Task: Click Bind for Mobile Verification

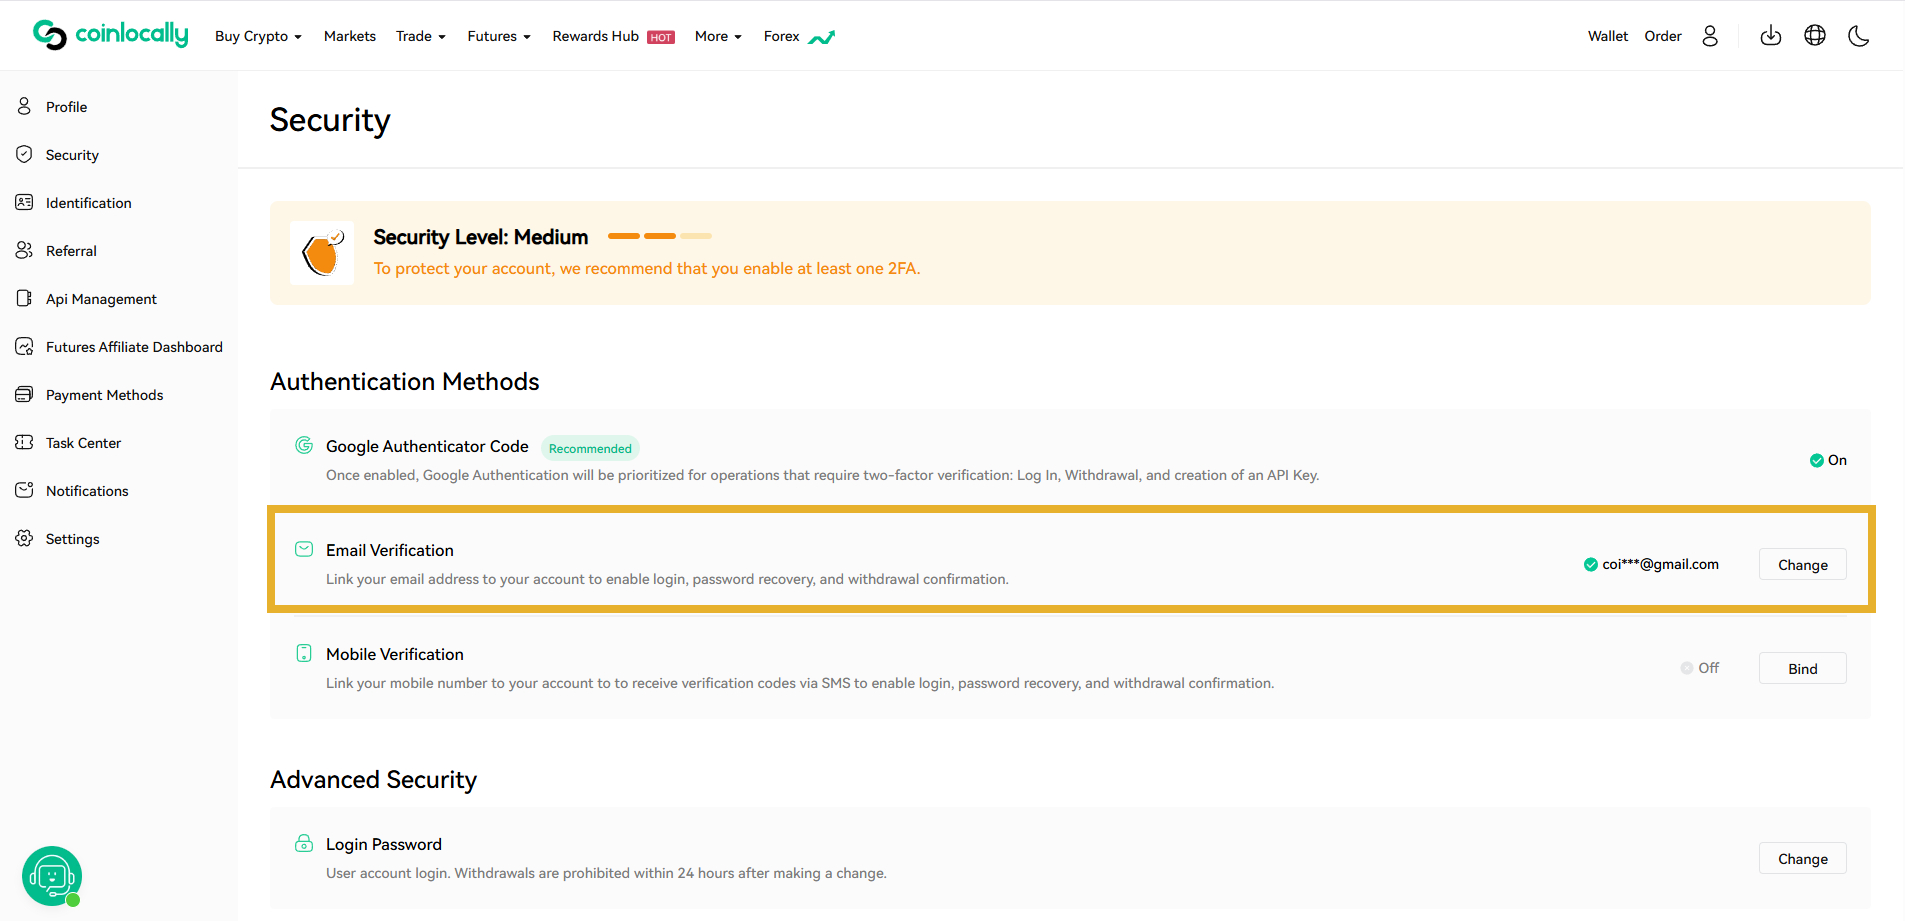Action: (1803, 669)
